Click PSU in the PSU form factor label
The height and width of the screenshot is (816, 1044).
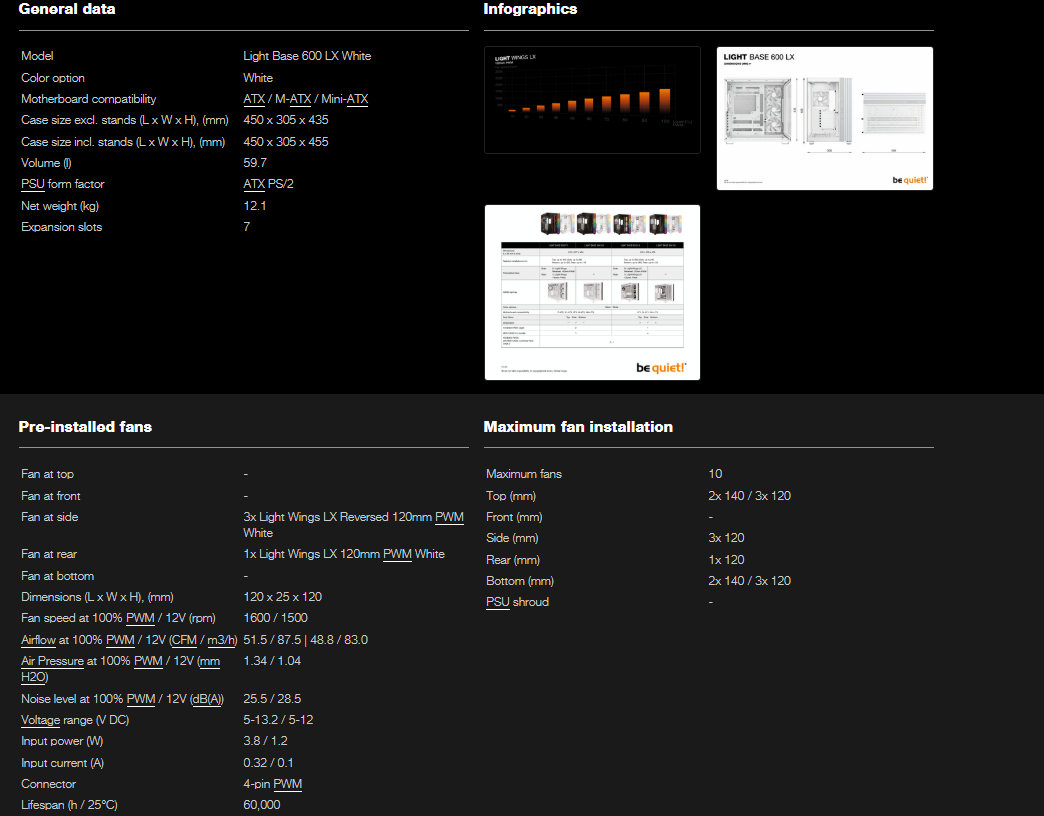pos(33,184)
